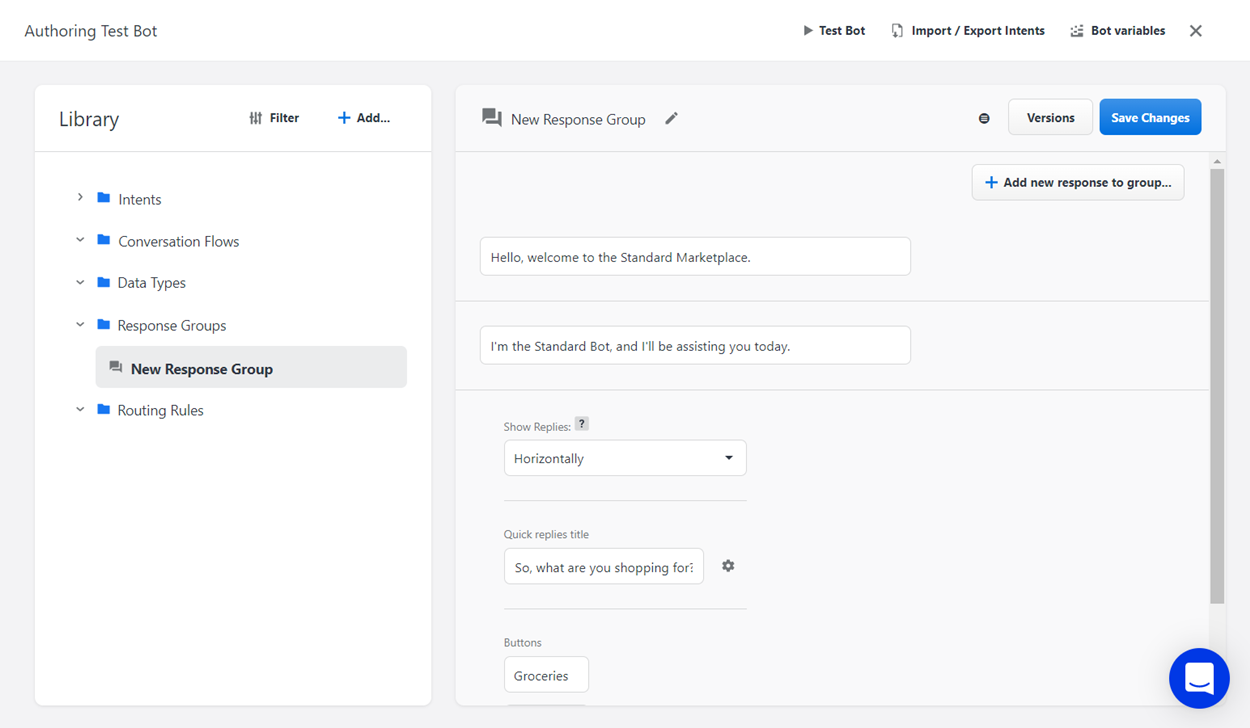Click the Bot variables option
This screenshot has height=728, width=1250.
pos(1117,31)
